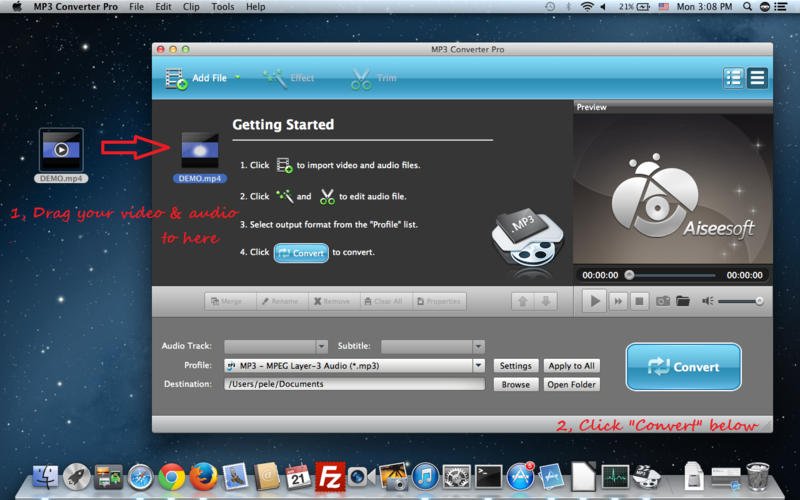The image size is (800, 500).
Task: Launch FileZilla from the dock
Action: 330,477
